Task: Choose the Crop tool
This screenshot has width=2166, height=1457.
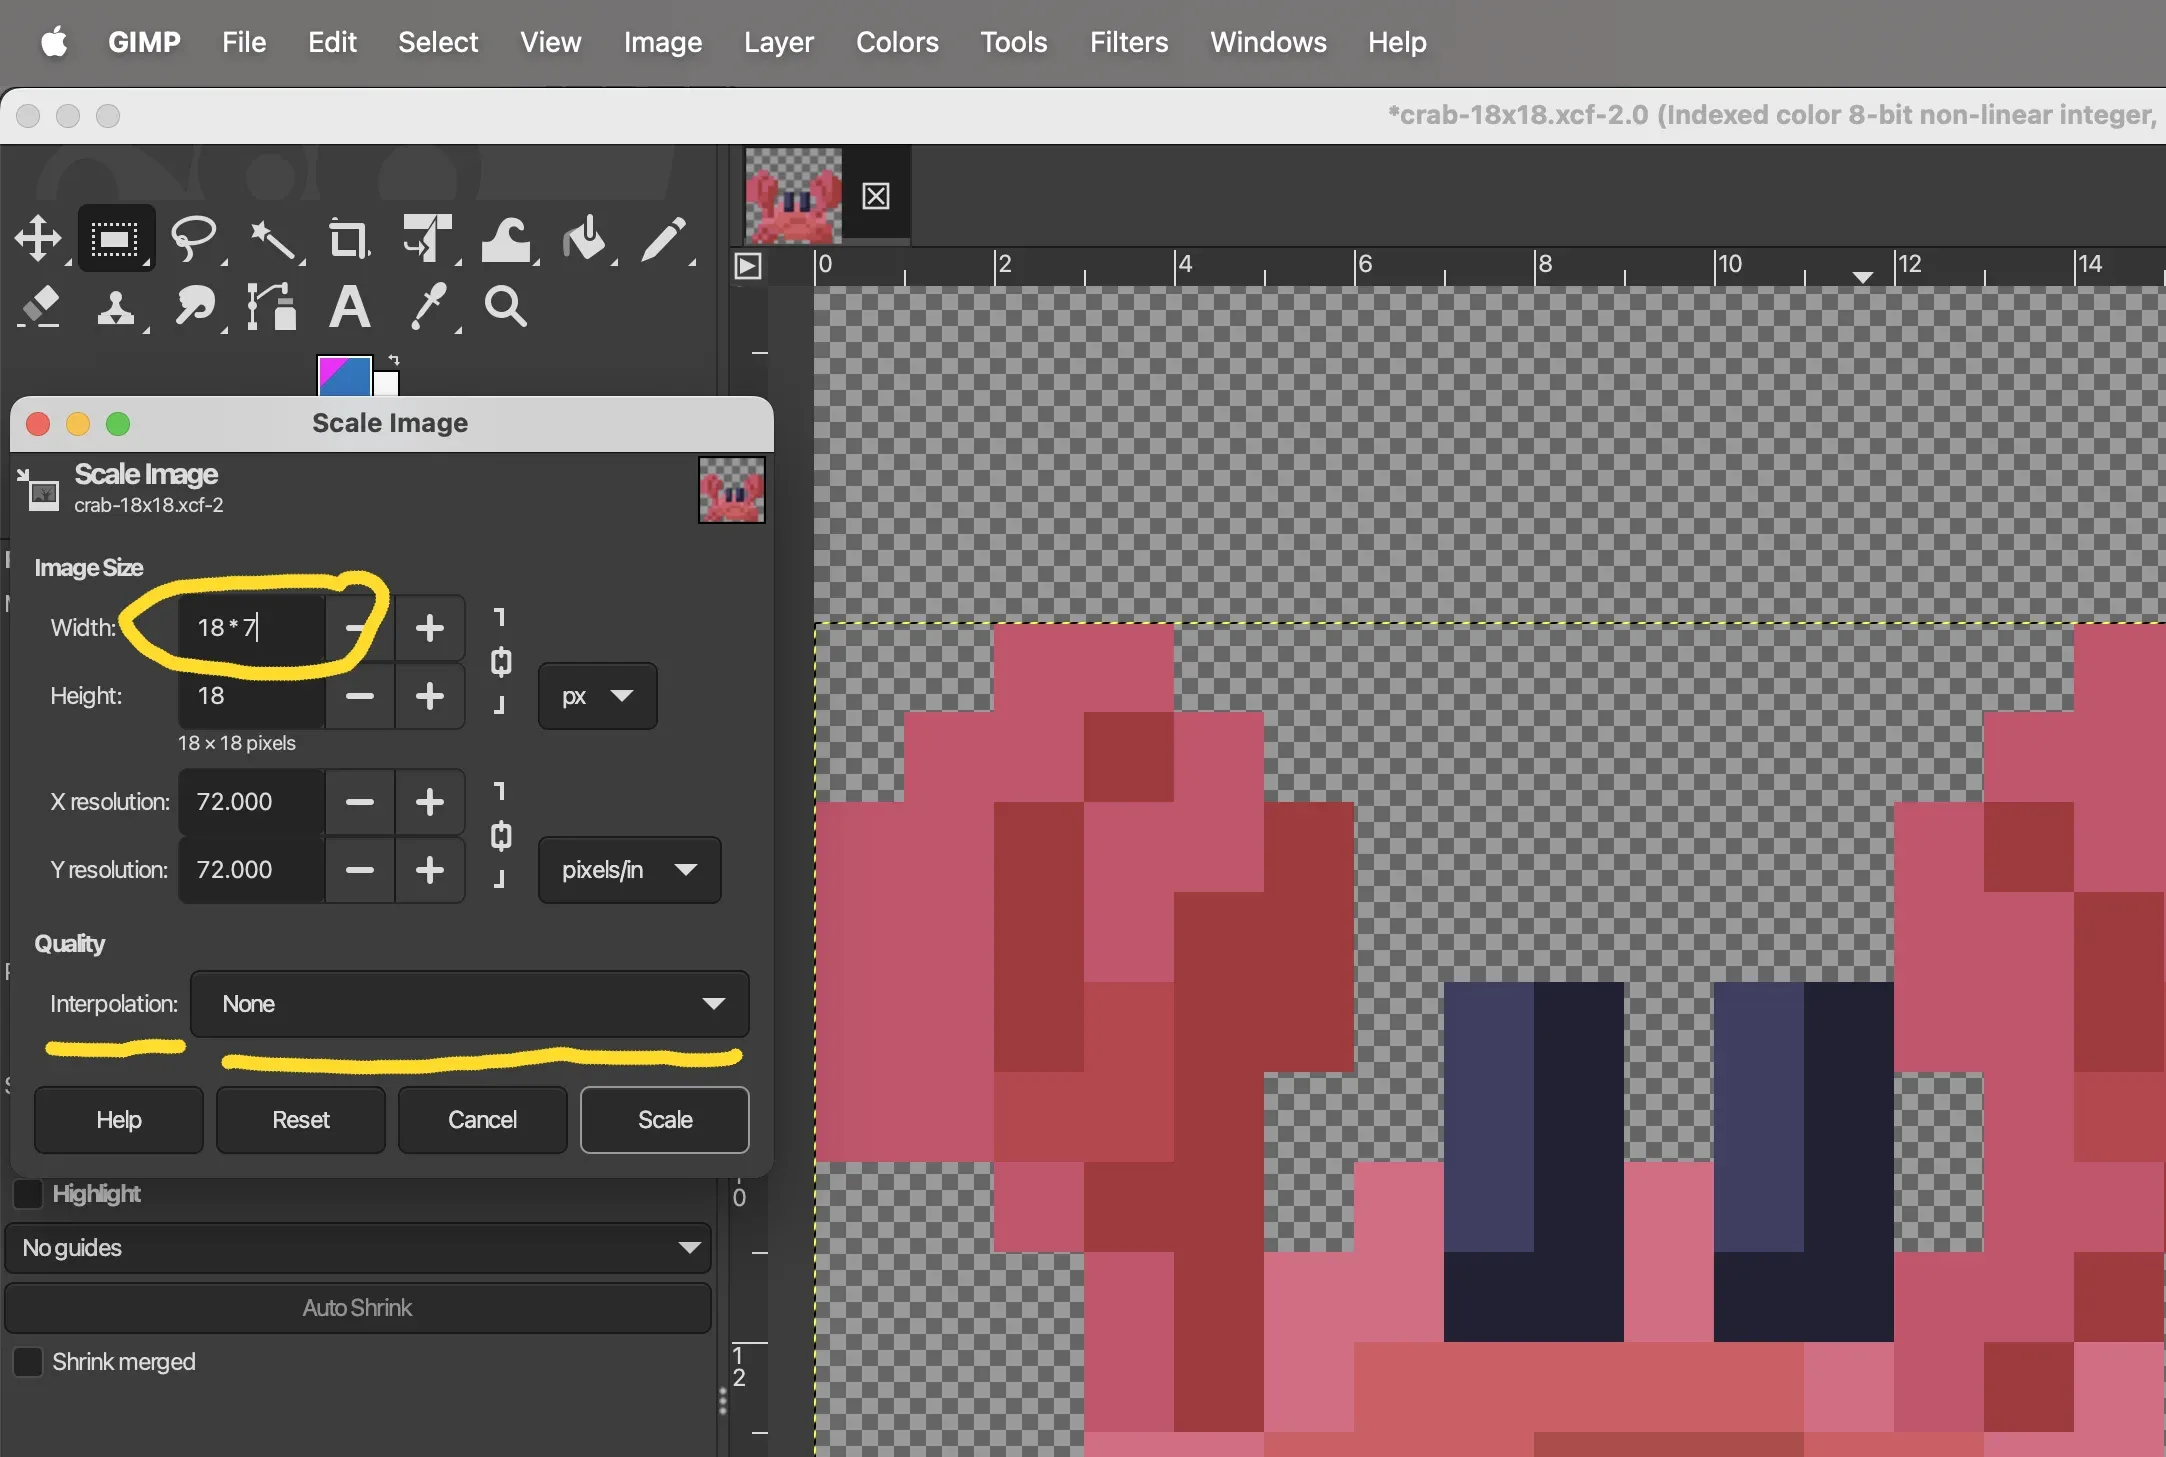Action: click(348, 238)
